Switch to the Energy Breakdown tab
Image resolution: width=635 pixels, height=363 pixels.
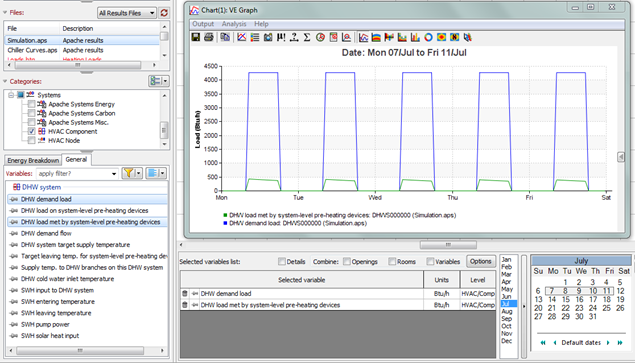click(x=33, y=160)
